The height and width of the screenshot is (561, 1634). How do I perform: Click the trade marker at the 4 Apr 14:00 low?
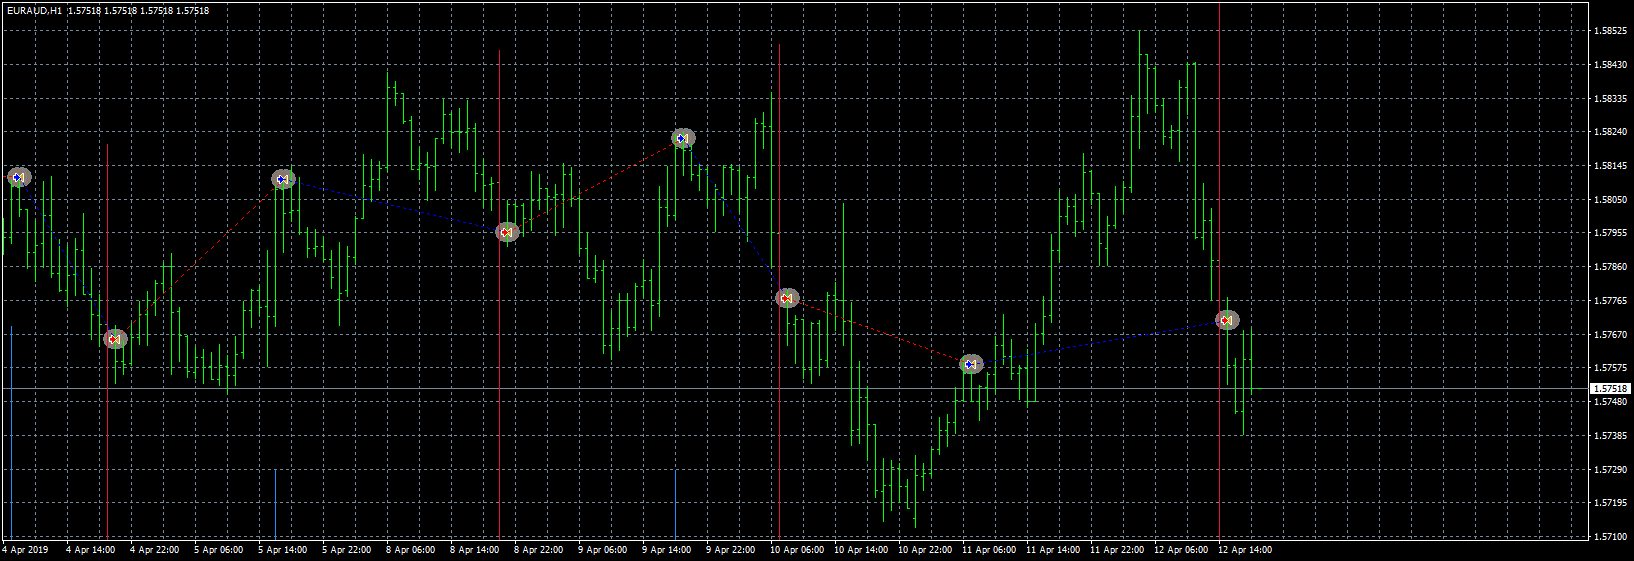115,339
